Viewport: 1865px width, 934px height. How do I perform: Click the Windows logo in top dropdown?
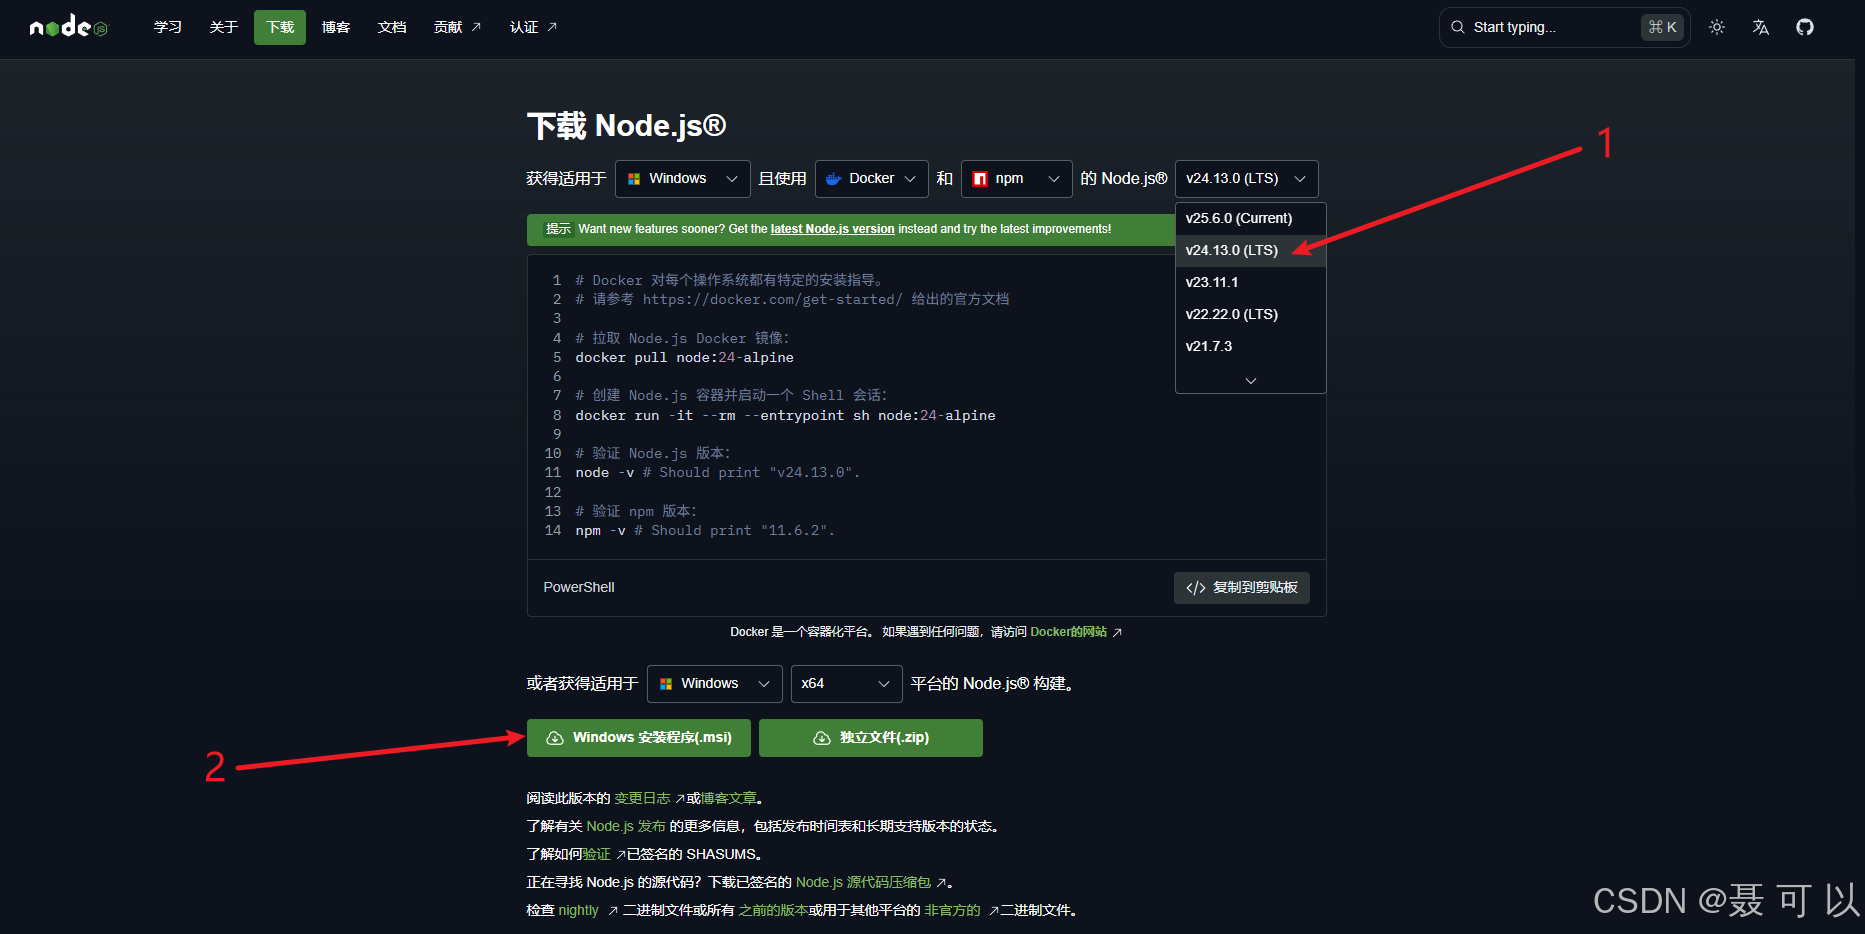[x=634, y=179]
